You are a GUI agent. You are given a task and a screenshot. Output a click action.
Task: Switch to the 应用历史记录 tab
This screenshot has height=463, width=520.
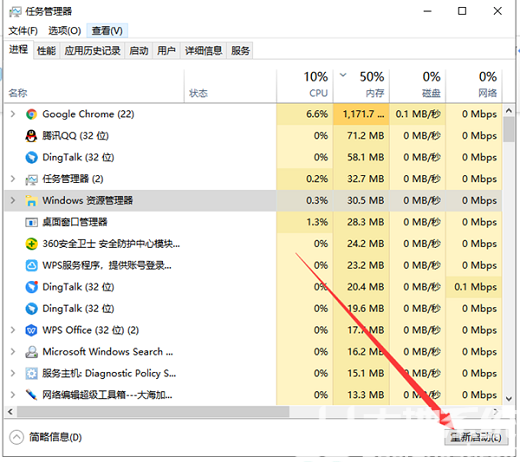click(92, 51)
